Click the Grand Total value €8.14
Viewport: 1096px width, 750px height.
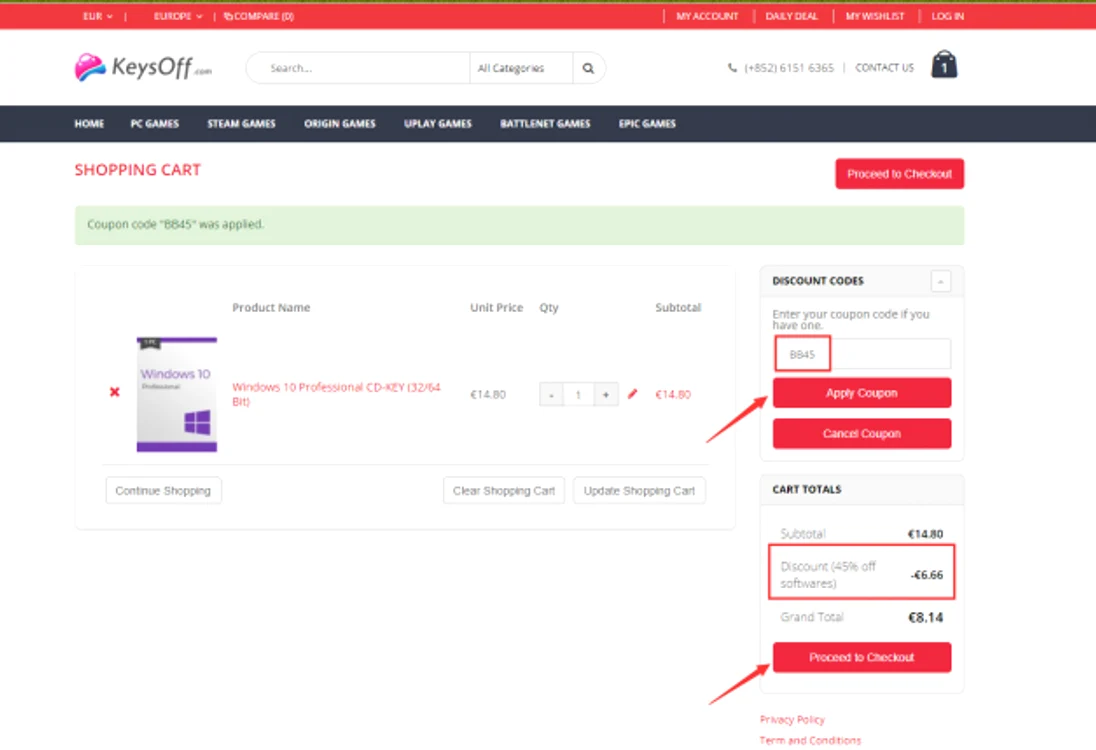click(x=925, y=617)
